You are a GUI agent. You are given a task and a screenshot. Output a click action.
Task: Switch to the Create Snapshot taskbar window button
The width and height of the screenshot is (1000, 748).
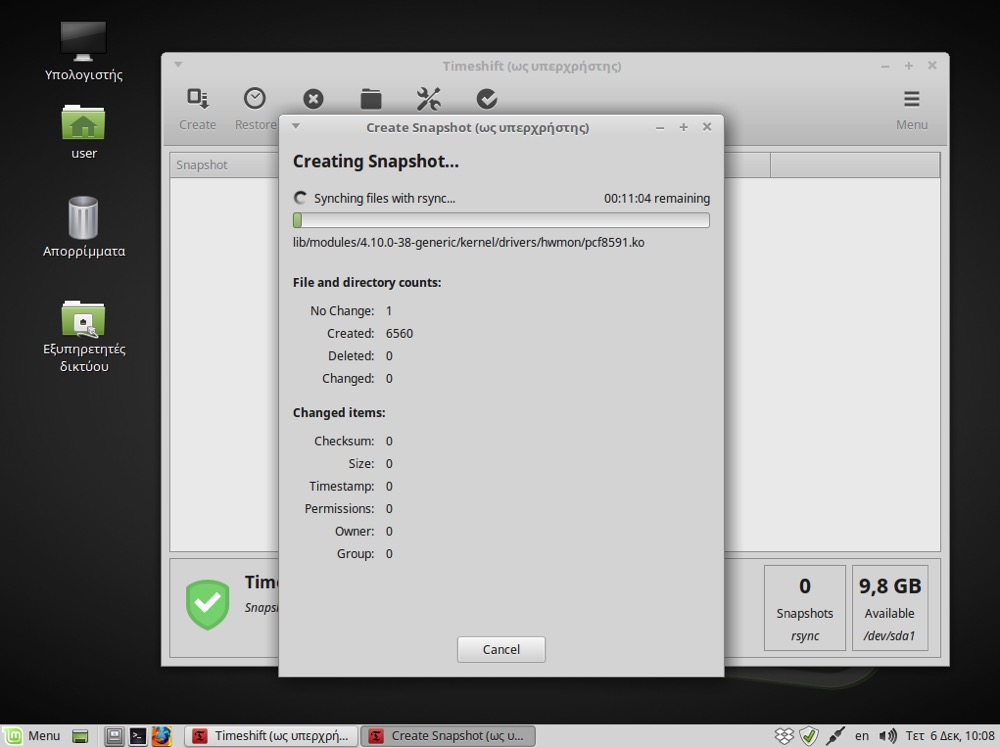(448, 736)
